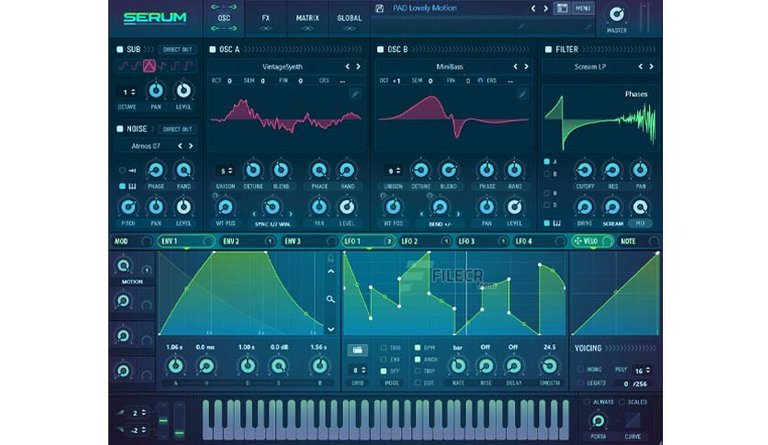Click the OSC B Blend knob

pyautogui.click(x=448, y=170)
